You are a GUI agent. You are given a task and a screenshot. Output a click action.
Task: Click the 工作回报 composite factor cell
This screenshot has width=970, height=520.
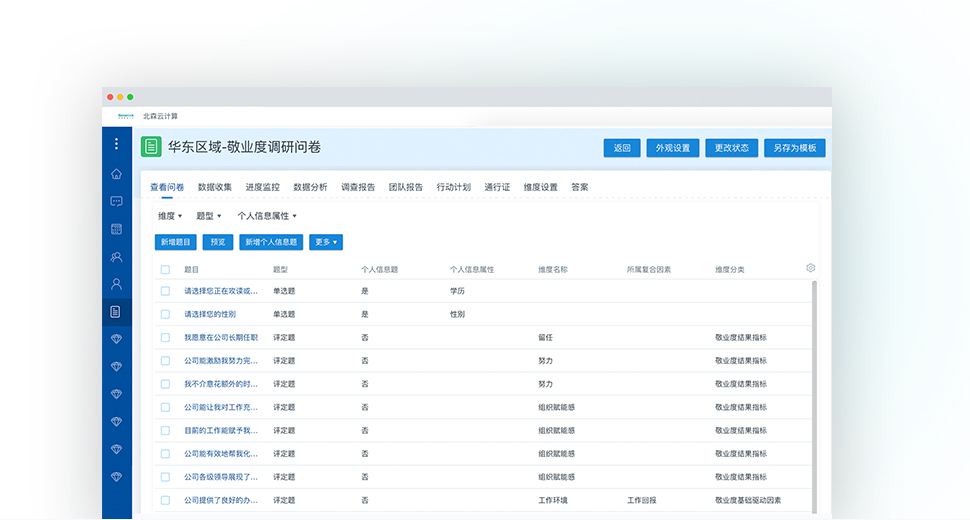click(642, 500)
